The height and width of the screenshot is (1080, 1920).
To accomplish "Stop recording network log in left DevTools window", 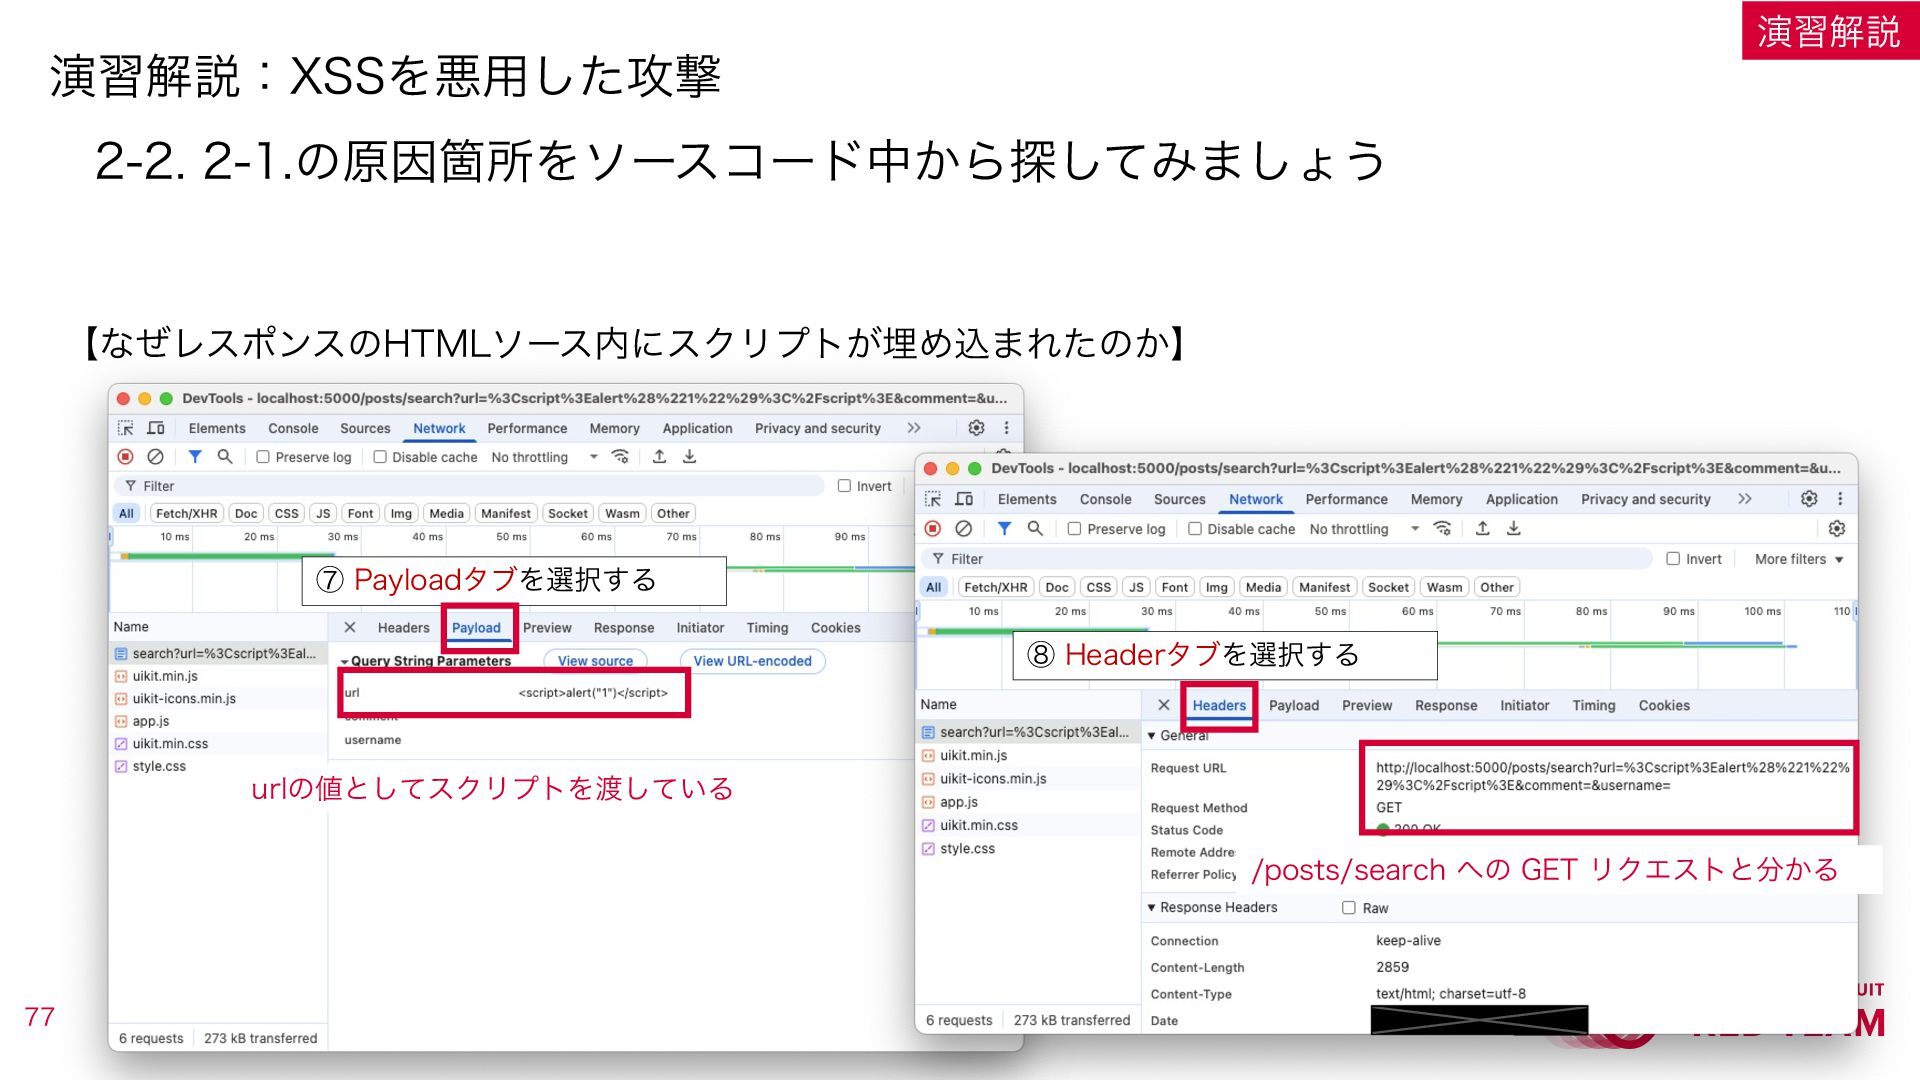I will tap(125, 457).
